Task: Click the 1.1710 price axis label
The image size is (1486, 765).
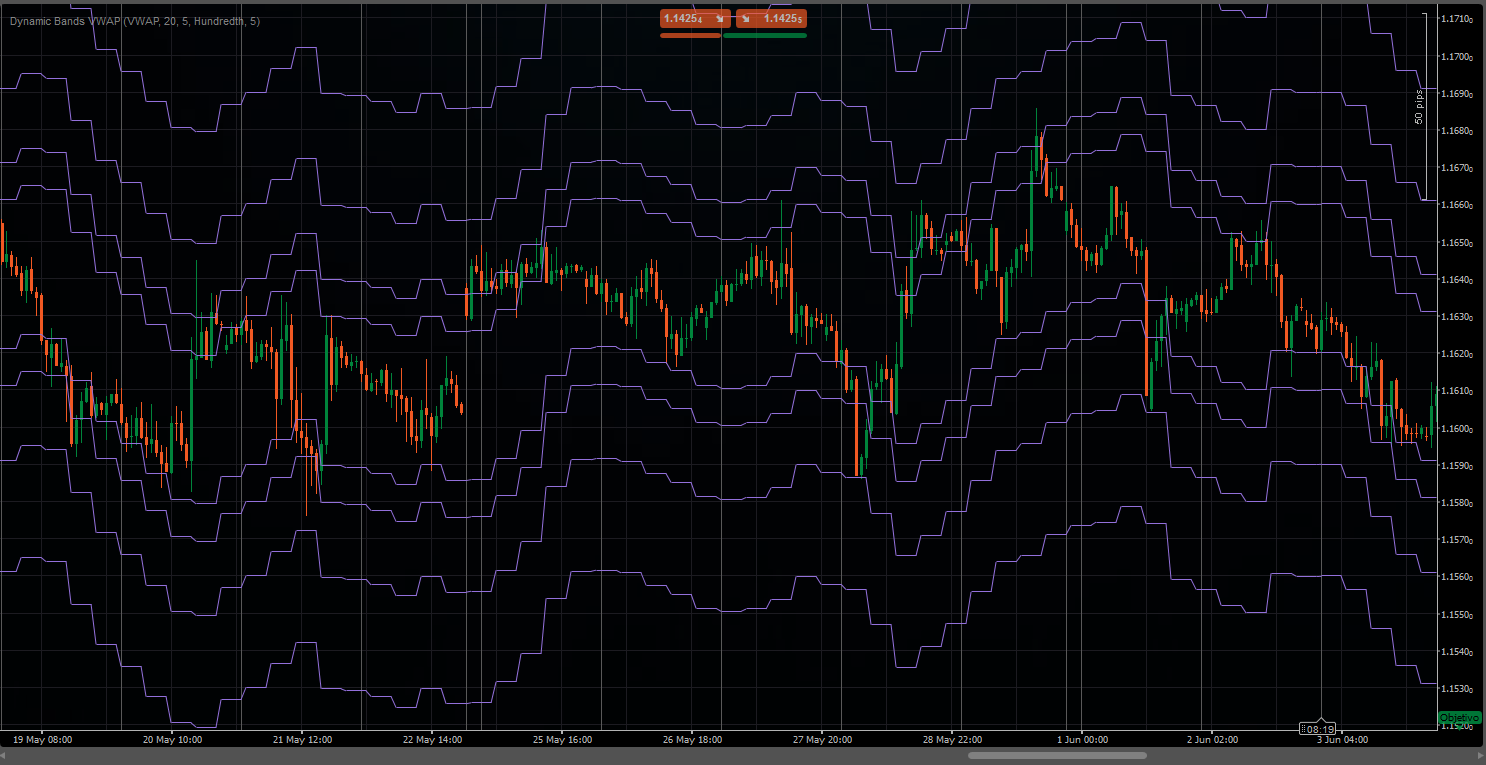Action: click(x=1457, y=19)
